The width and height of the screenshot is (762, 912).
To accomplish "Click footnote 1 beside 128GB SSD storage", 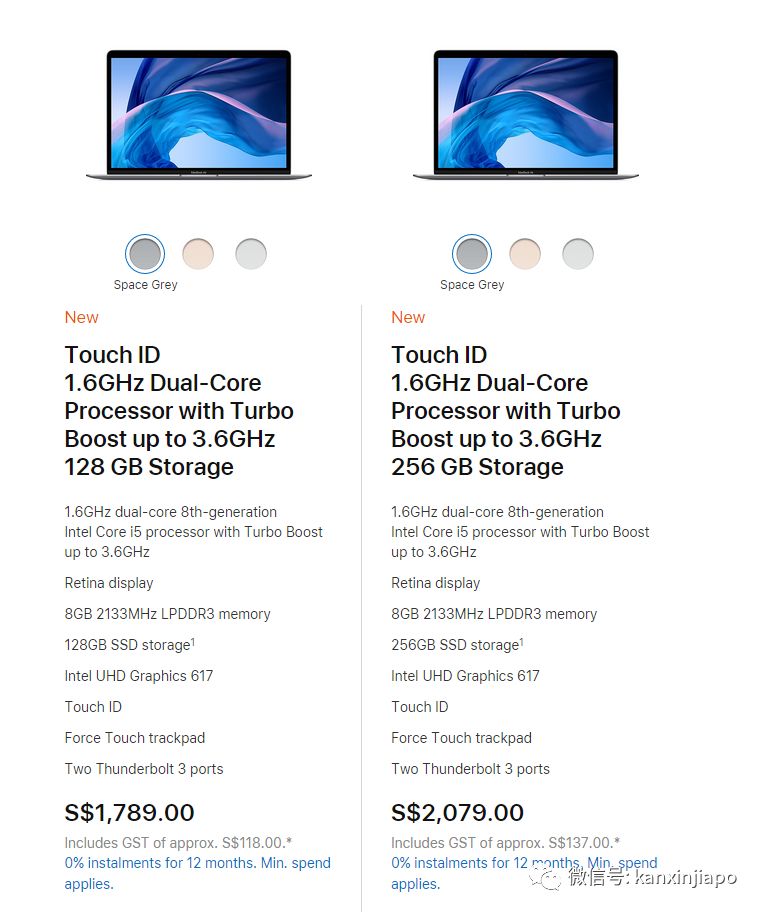I will click(192, 642).
